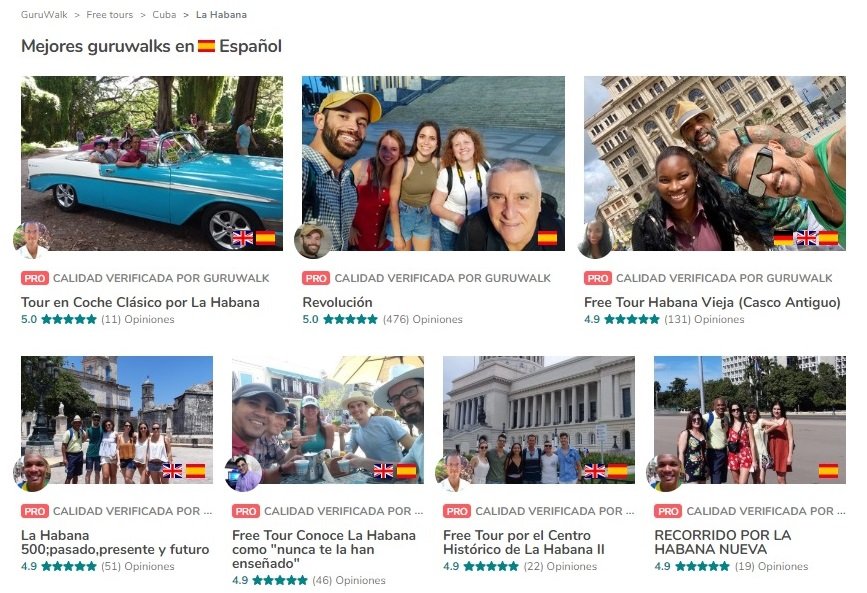
Task: Open the Free Tour Habana Vieja title
Action: click(x=712, y=302)
